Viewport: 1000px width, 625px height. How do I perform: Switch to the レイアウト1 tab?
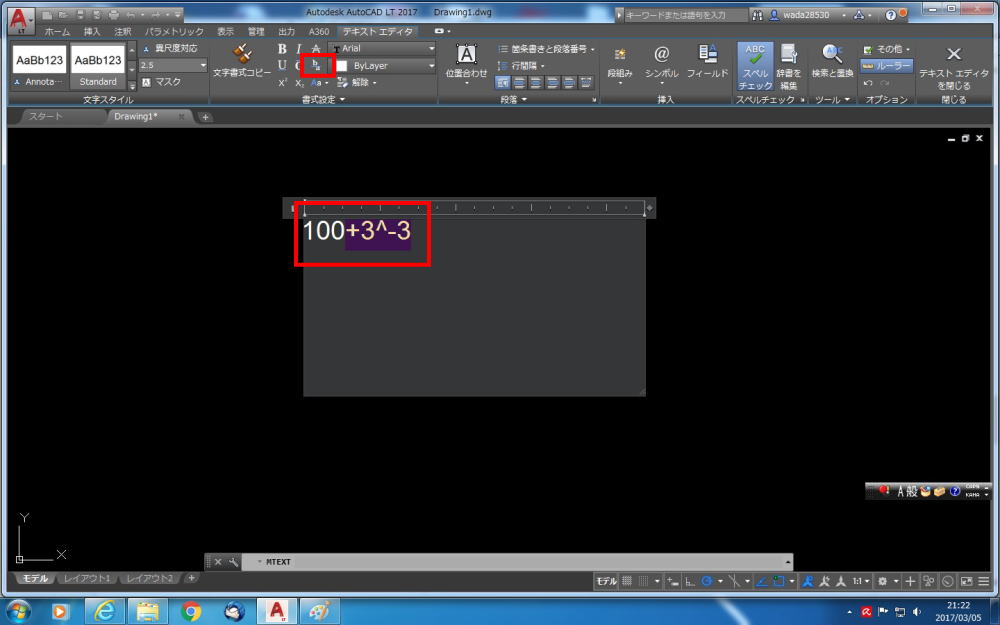pyautogui.click(x=87, y=578)
